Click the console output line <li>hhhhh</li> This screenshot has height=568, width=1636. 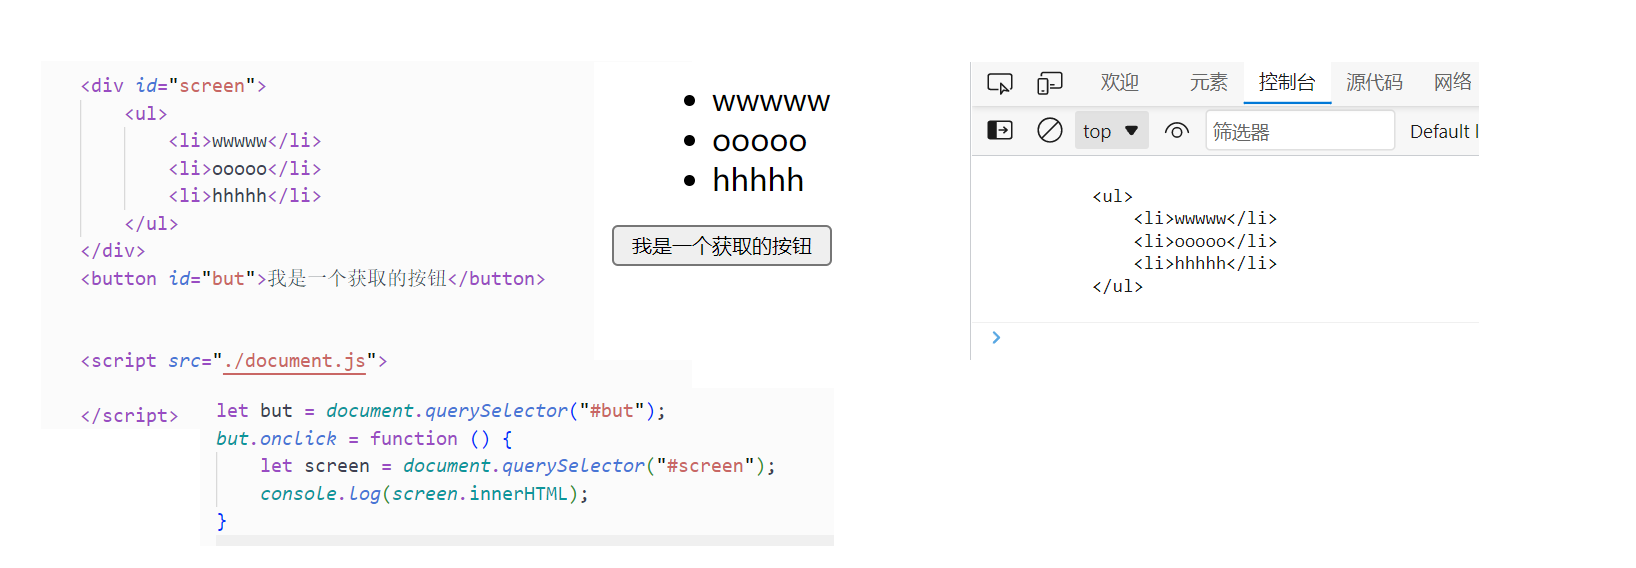[1205, 263]
